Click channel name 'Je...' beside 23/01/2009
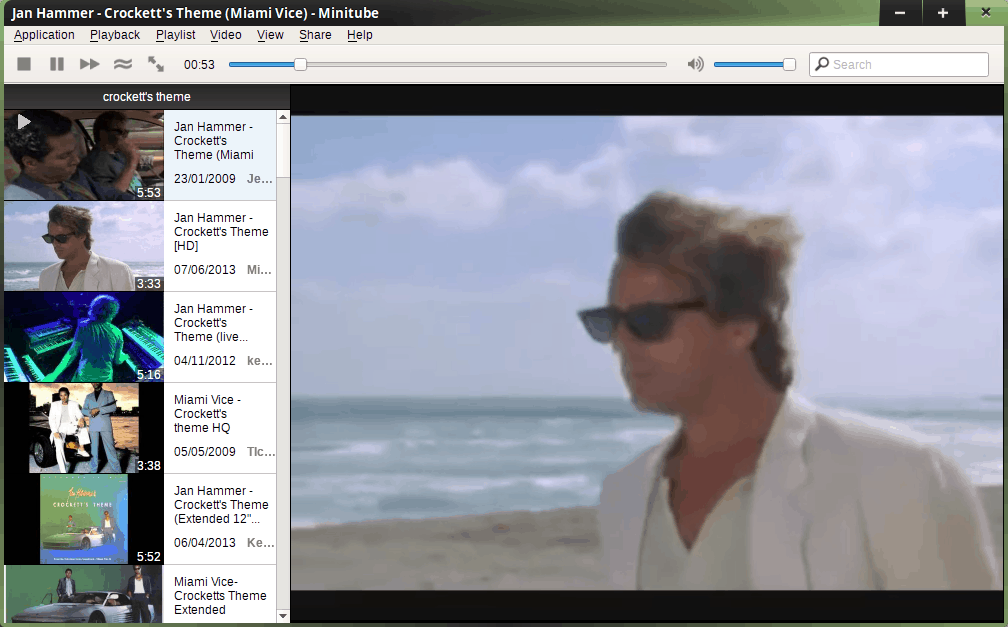Viewport: 1008px width, 627px height. [x=260, y=179]
